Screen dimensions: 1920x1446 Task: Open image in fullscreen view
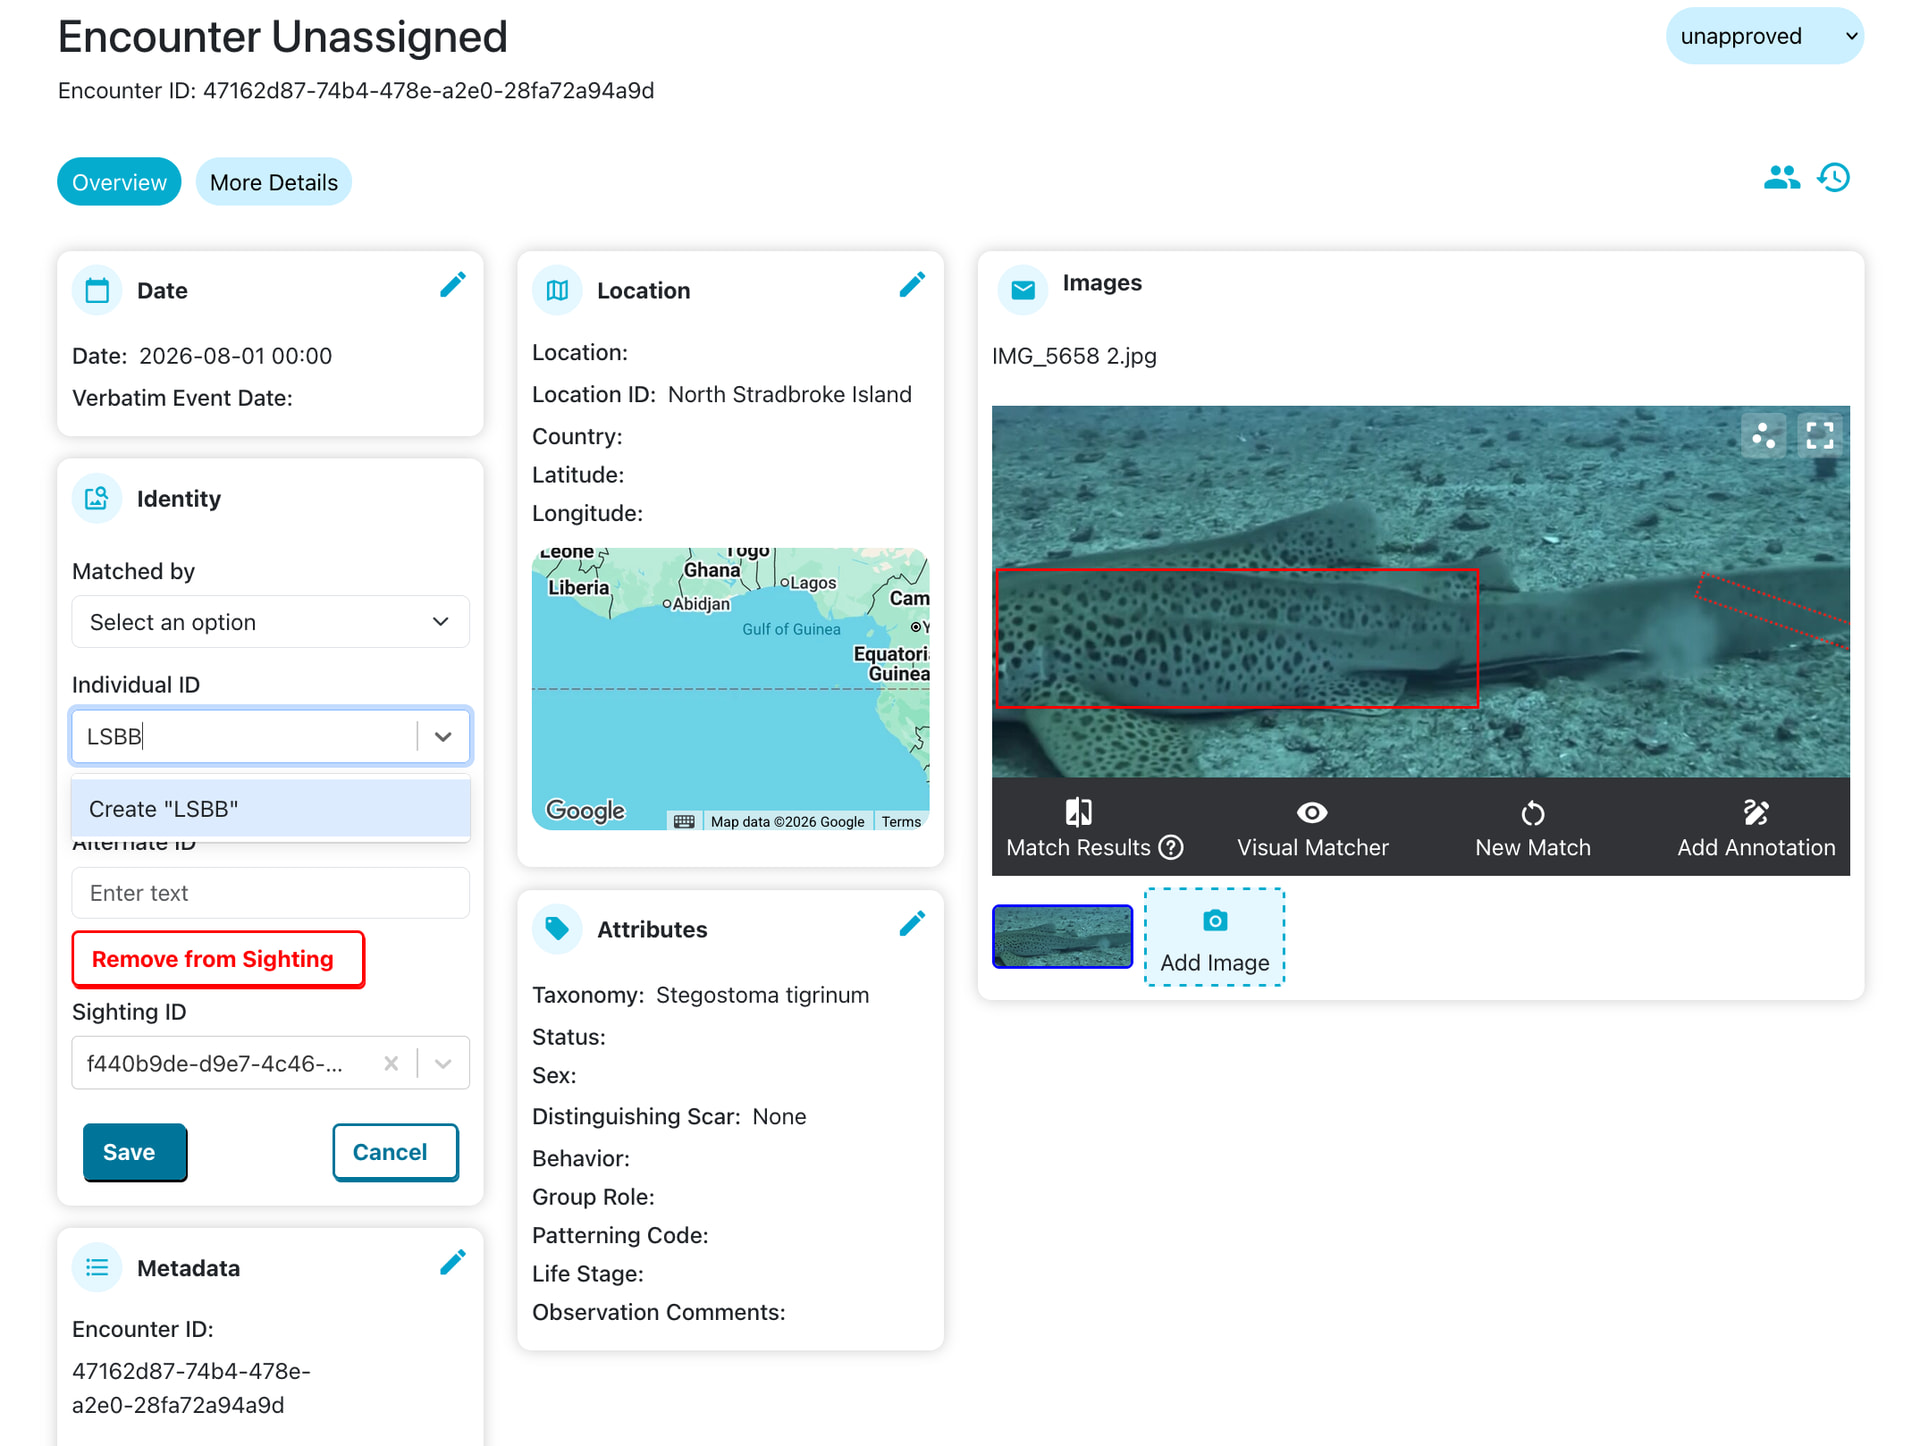click(1820, 435)
